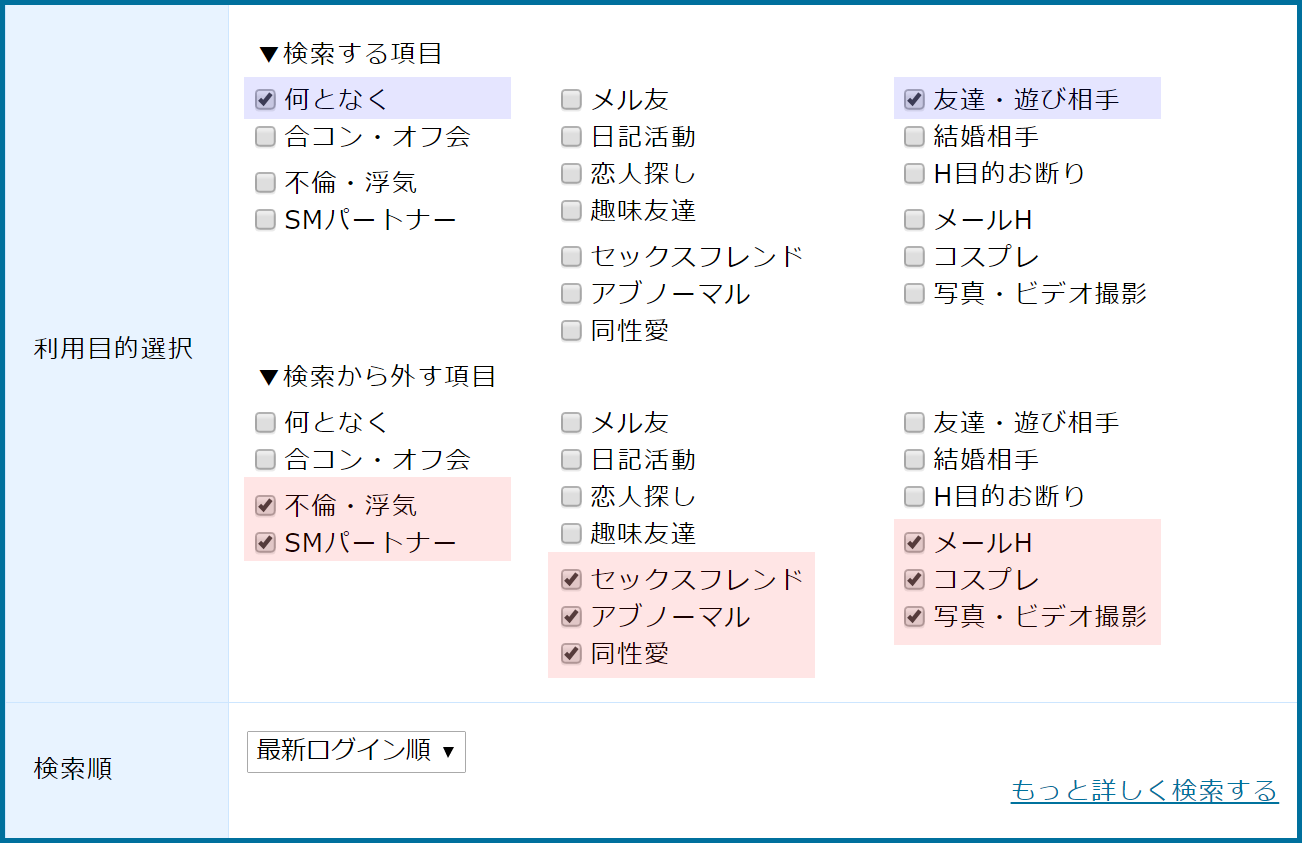Check メル友 under 検索する項目
The image size is (1302, 843).
point(571,99)
